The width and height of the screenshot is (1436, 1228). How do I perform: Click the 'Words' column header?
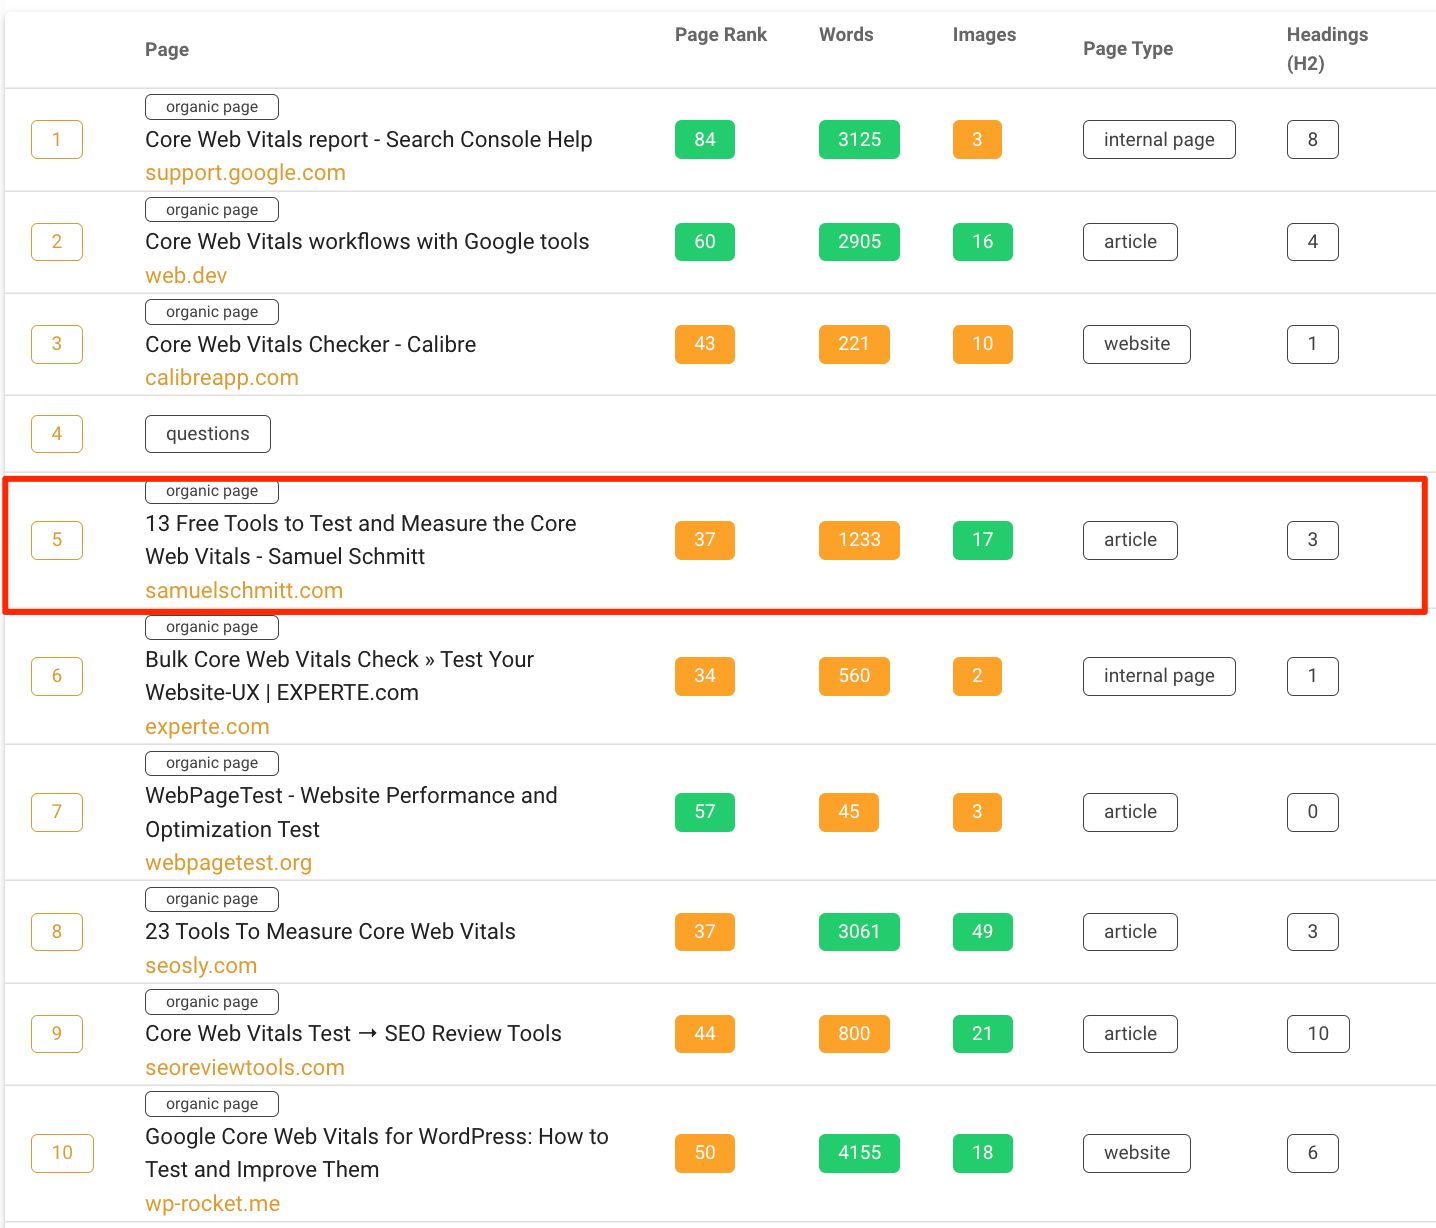coord(846,35)
